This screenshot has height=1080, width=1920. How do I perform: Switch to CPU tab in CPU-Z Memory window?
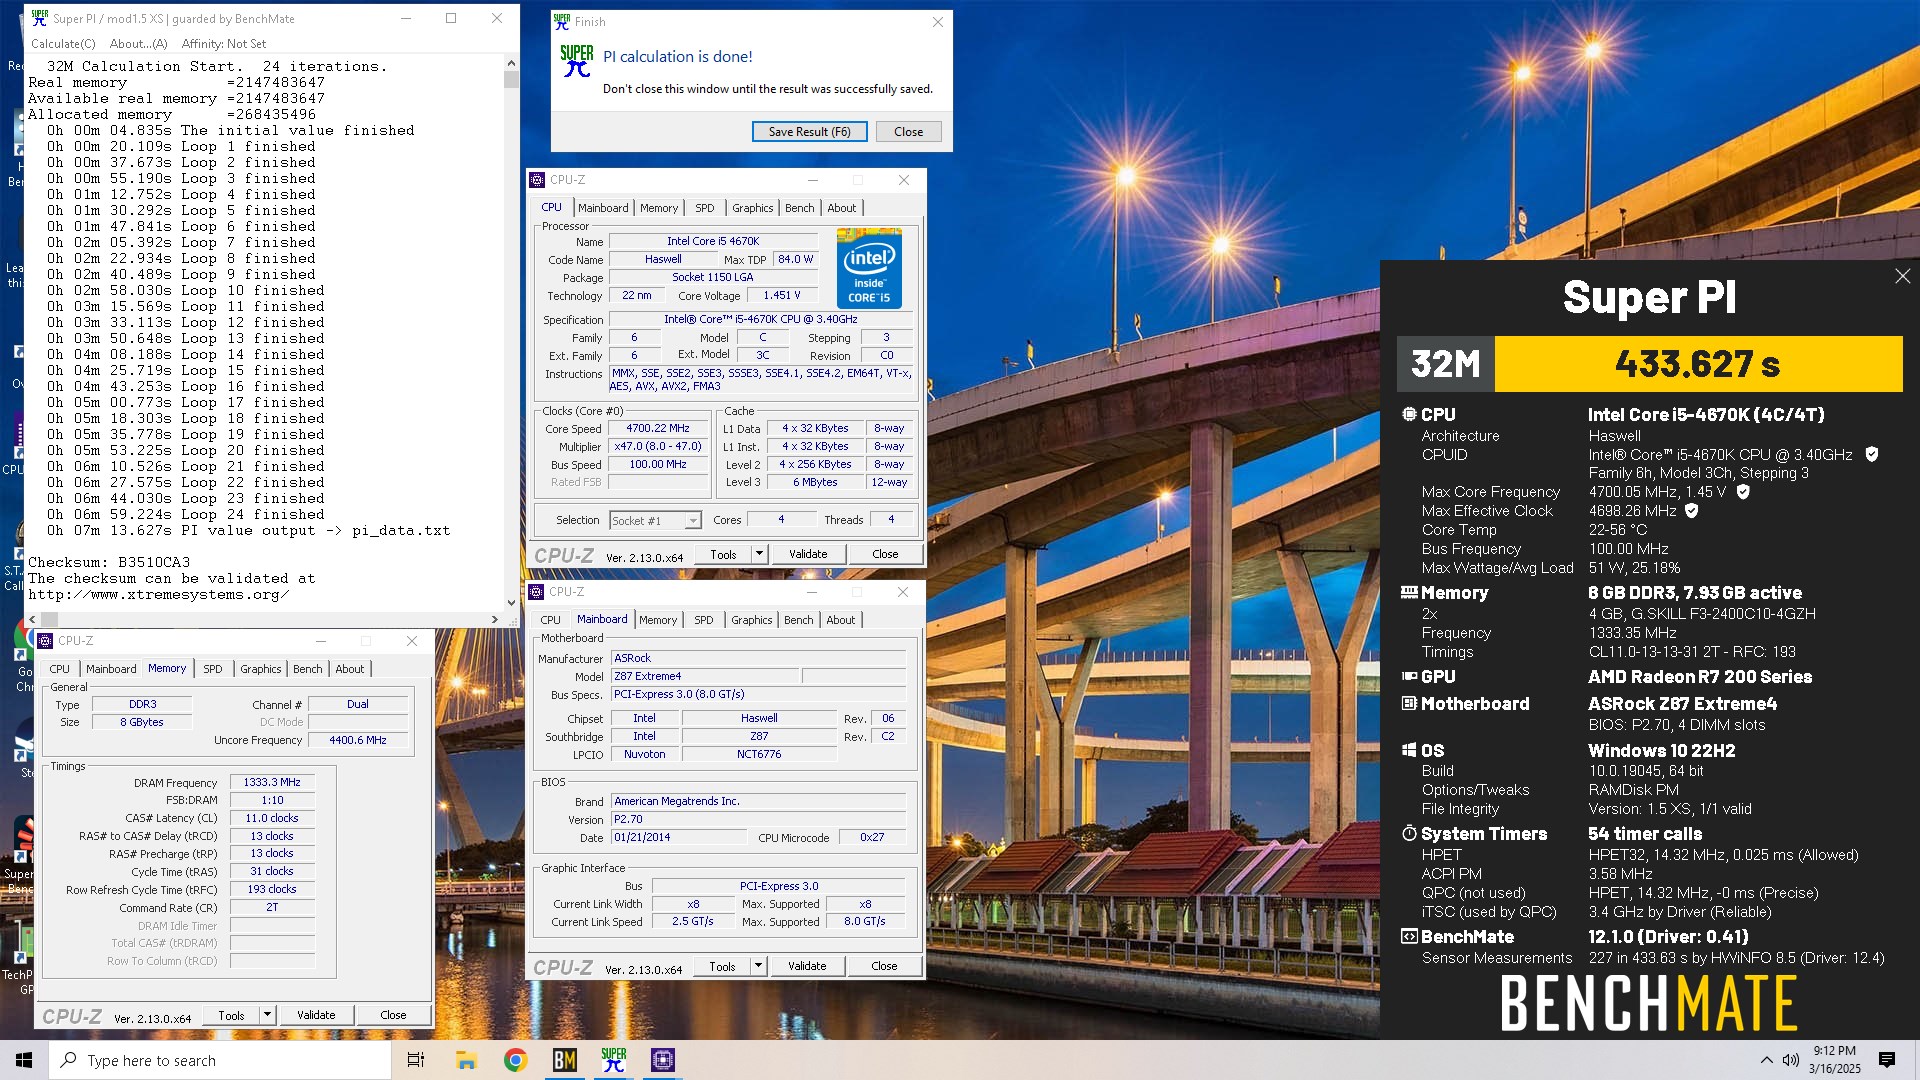[60, 669]
